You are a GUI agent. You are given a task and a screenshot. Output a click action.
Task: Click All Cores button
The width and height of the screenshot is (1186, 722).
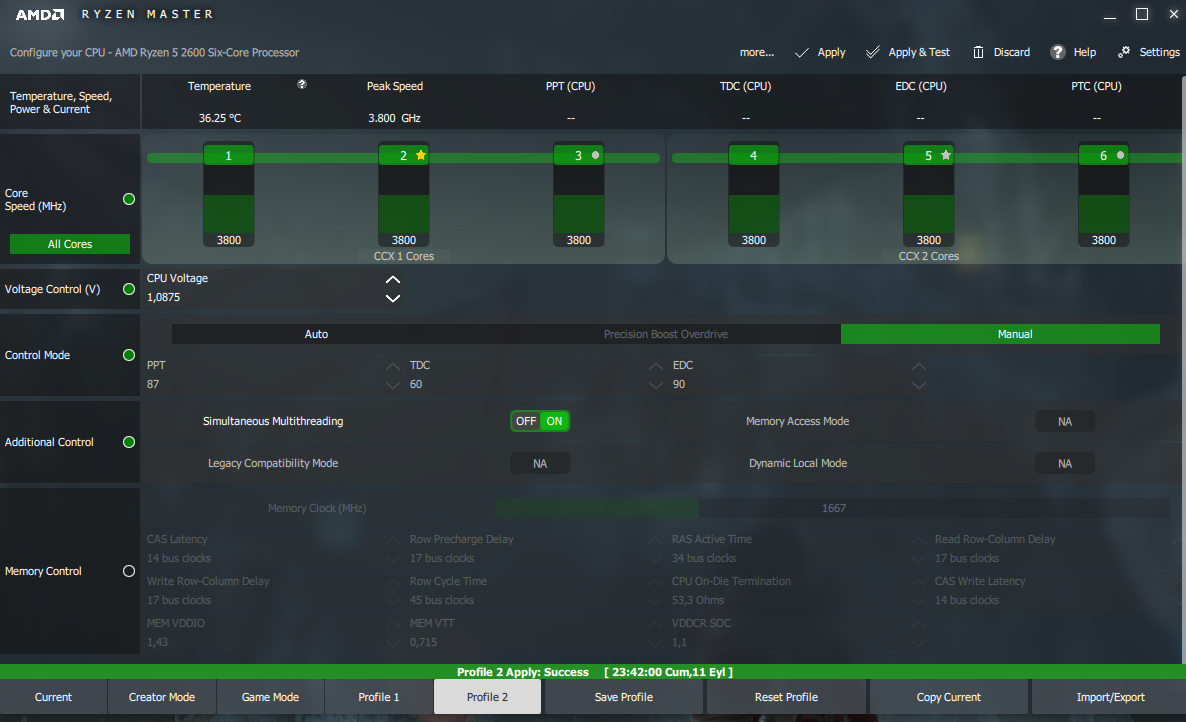(x=70, y=244)
